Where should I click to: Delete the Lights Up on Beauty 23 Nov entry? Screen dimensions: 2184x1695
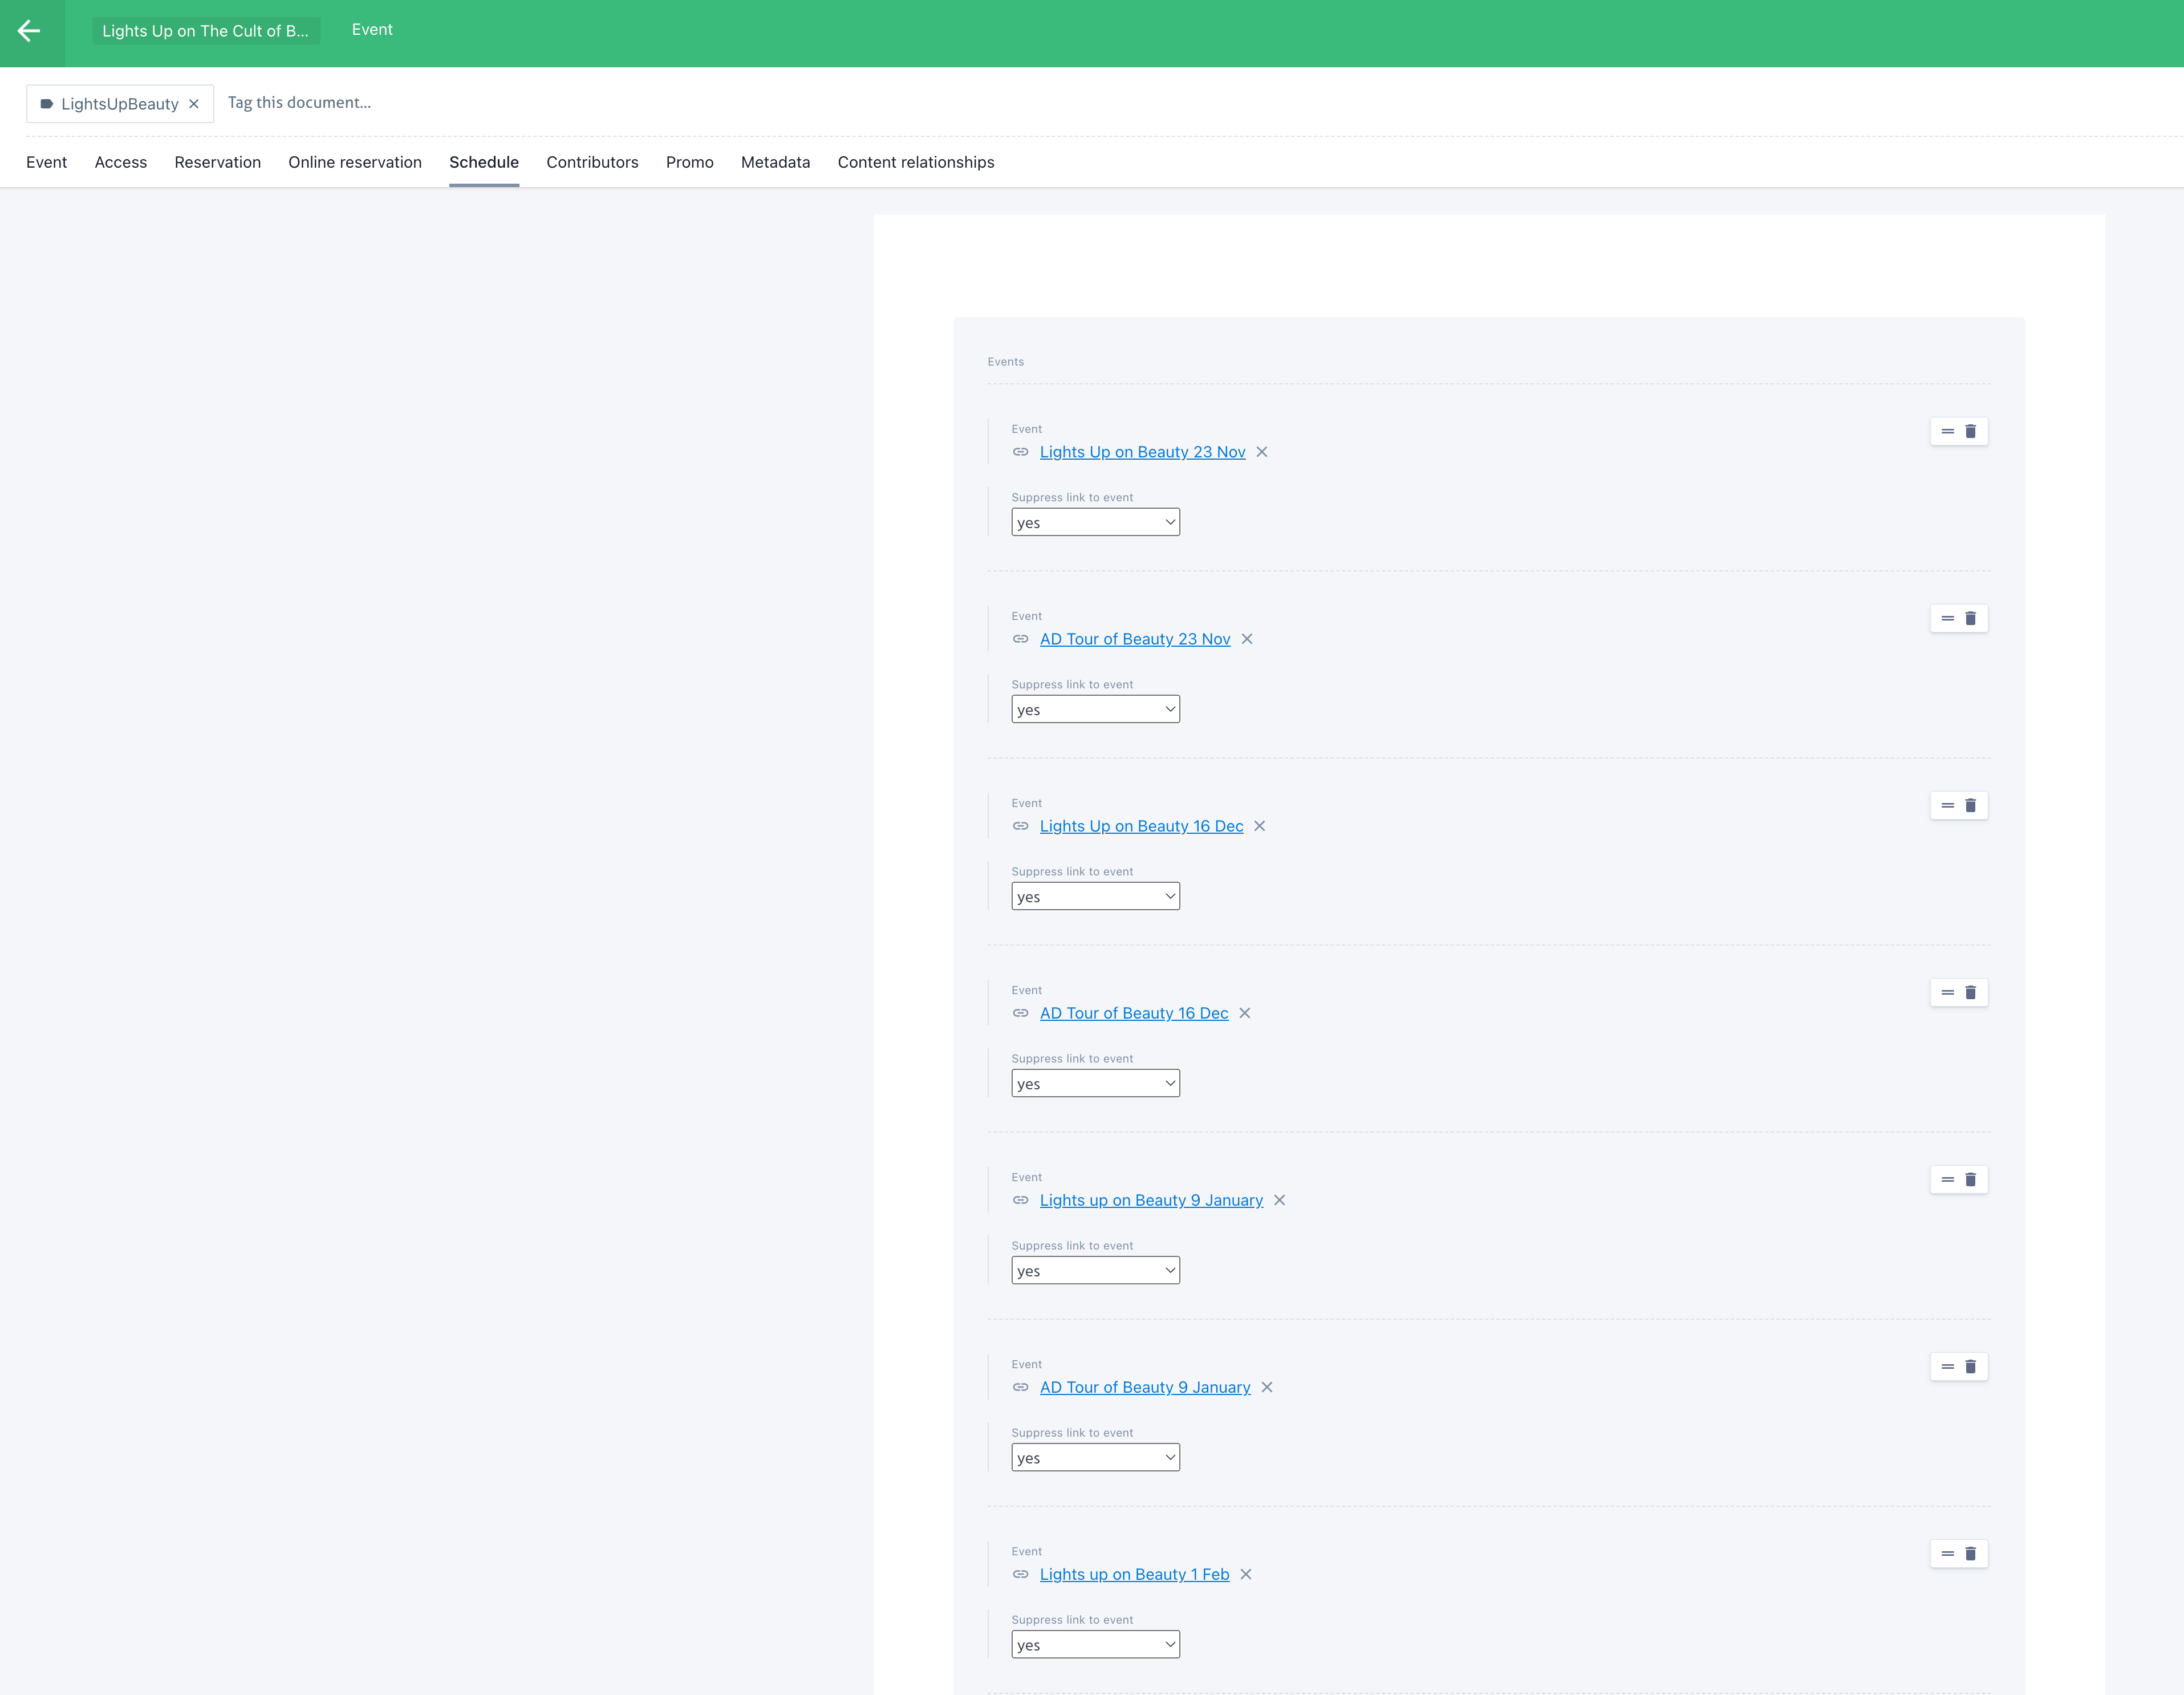(x=1970, y=431)
